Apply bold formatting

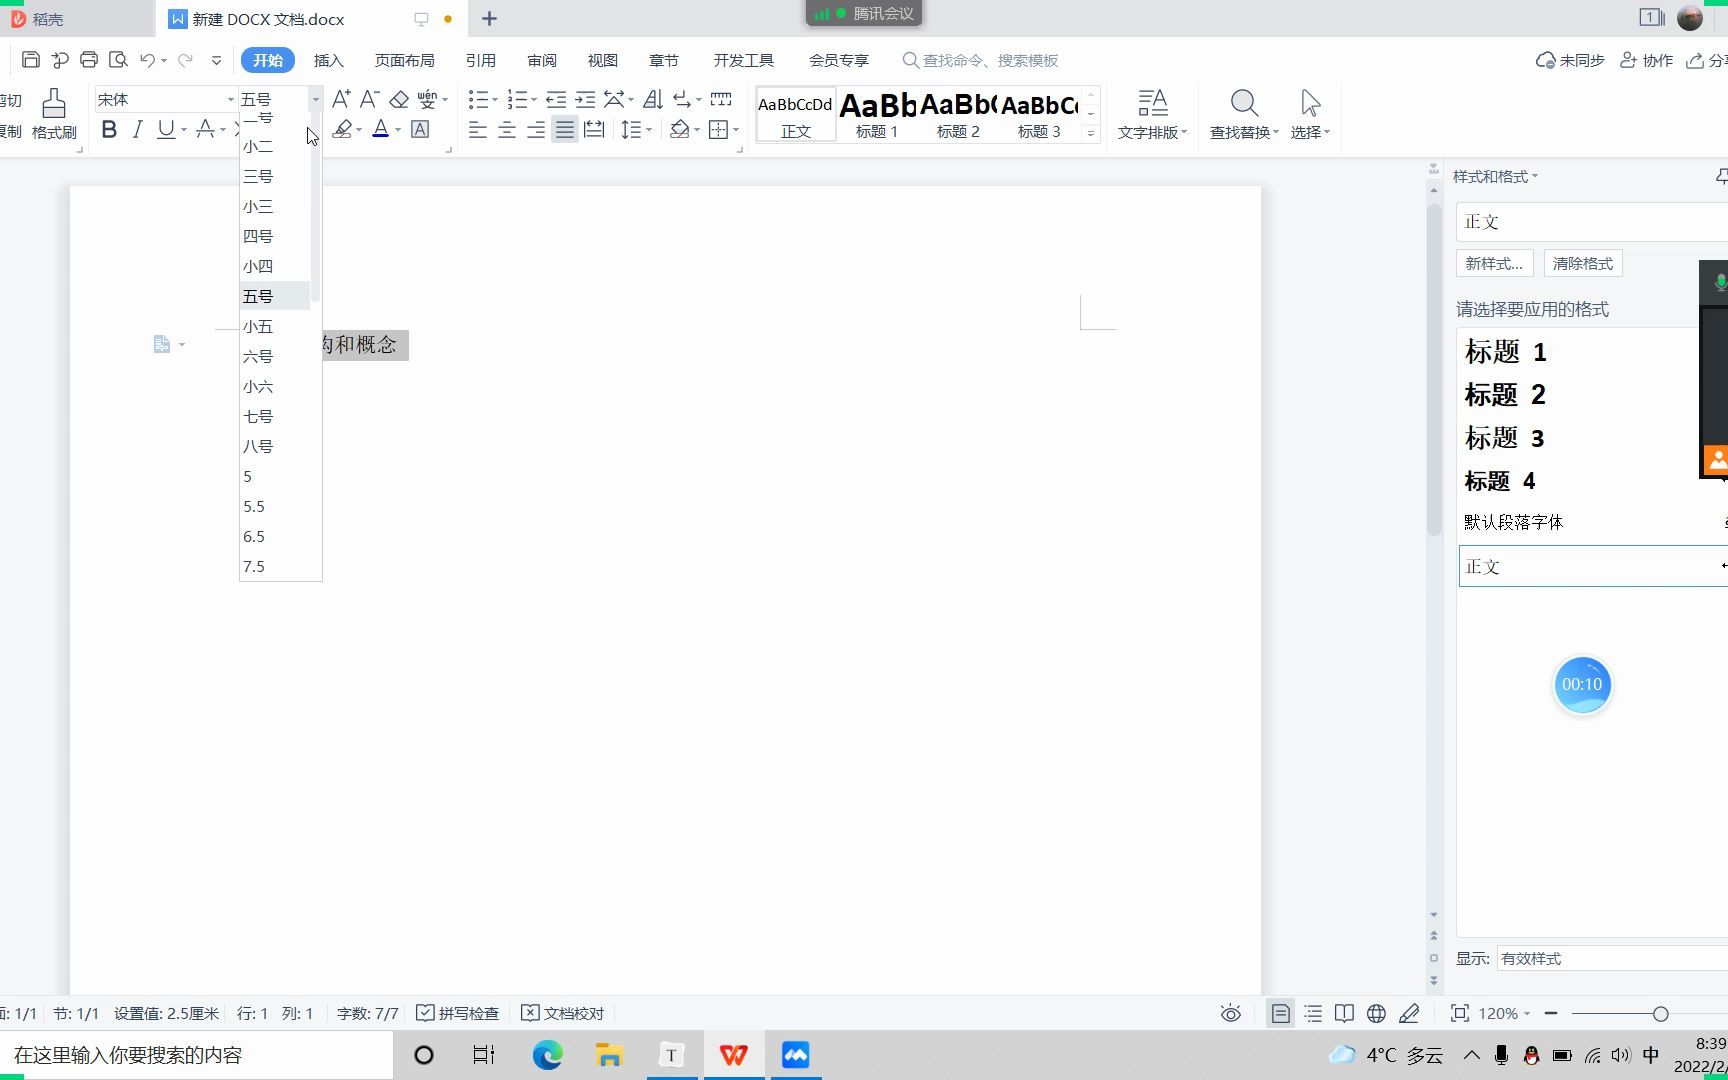[x=109, y=129]
